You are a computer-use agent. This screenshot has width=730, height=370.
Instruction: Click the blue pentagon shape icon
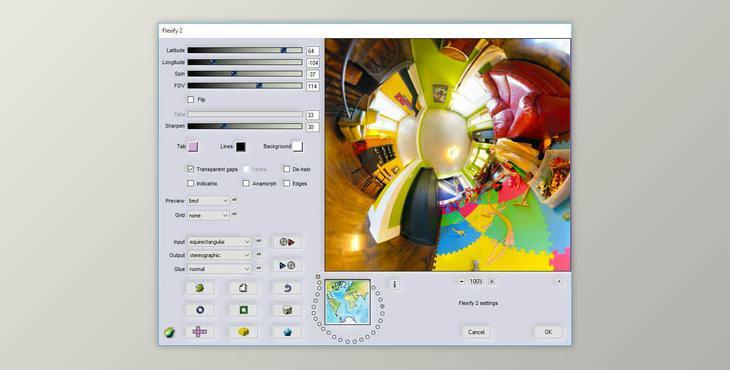(x=287, y=332)
